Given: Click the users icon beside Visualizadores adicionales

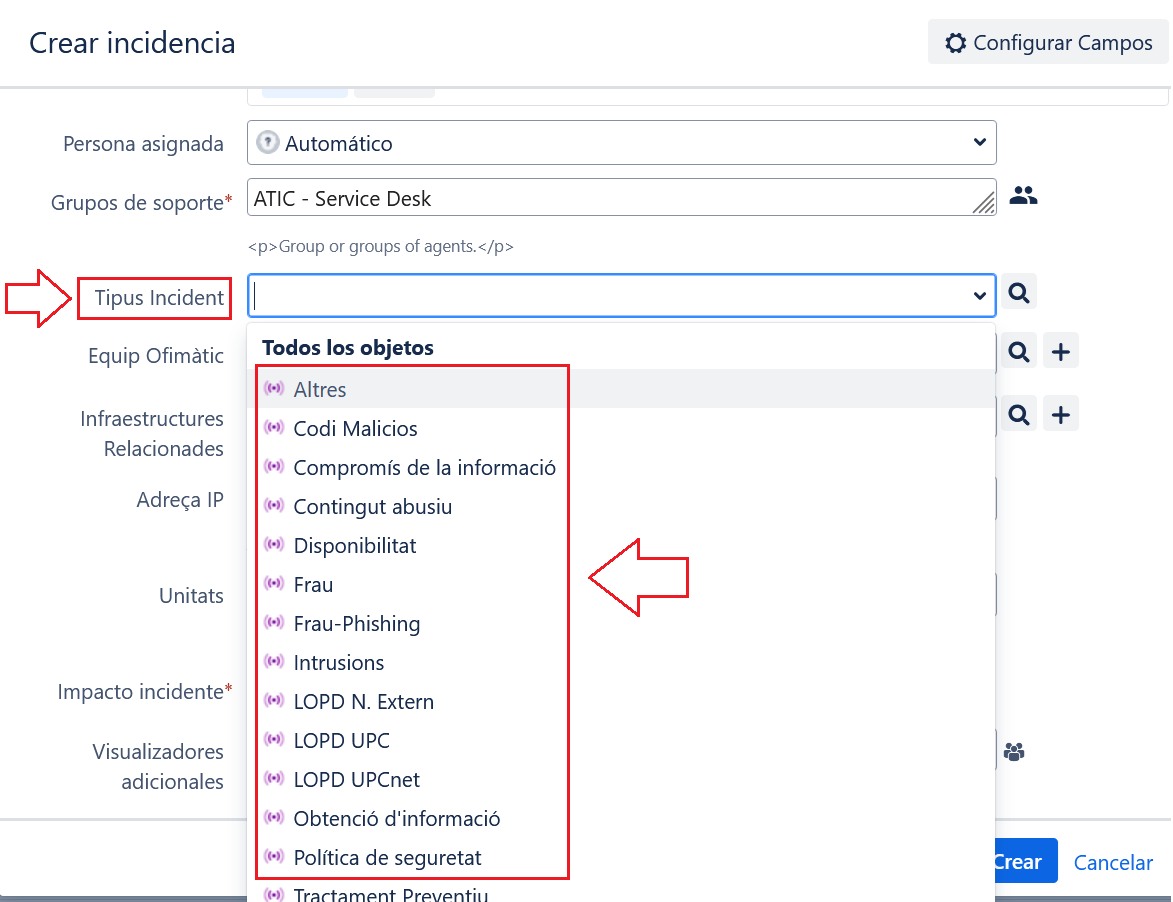Looking at the screenshot, I should tap(1014, 751).
